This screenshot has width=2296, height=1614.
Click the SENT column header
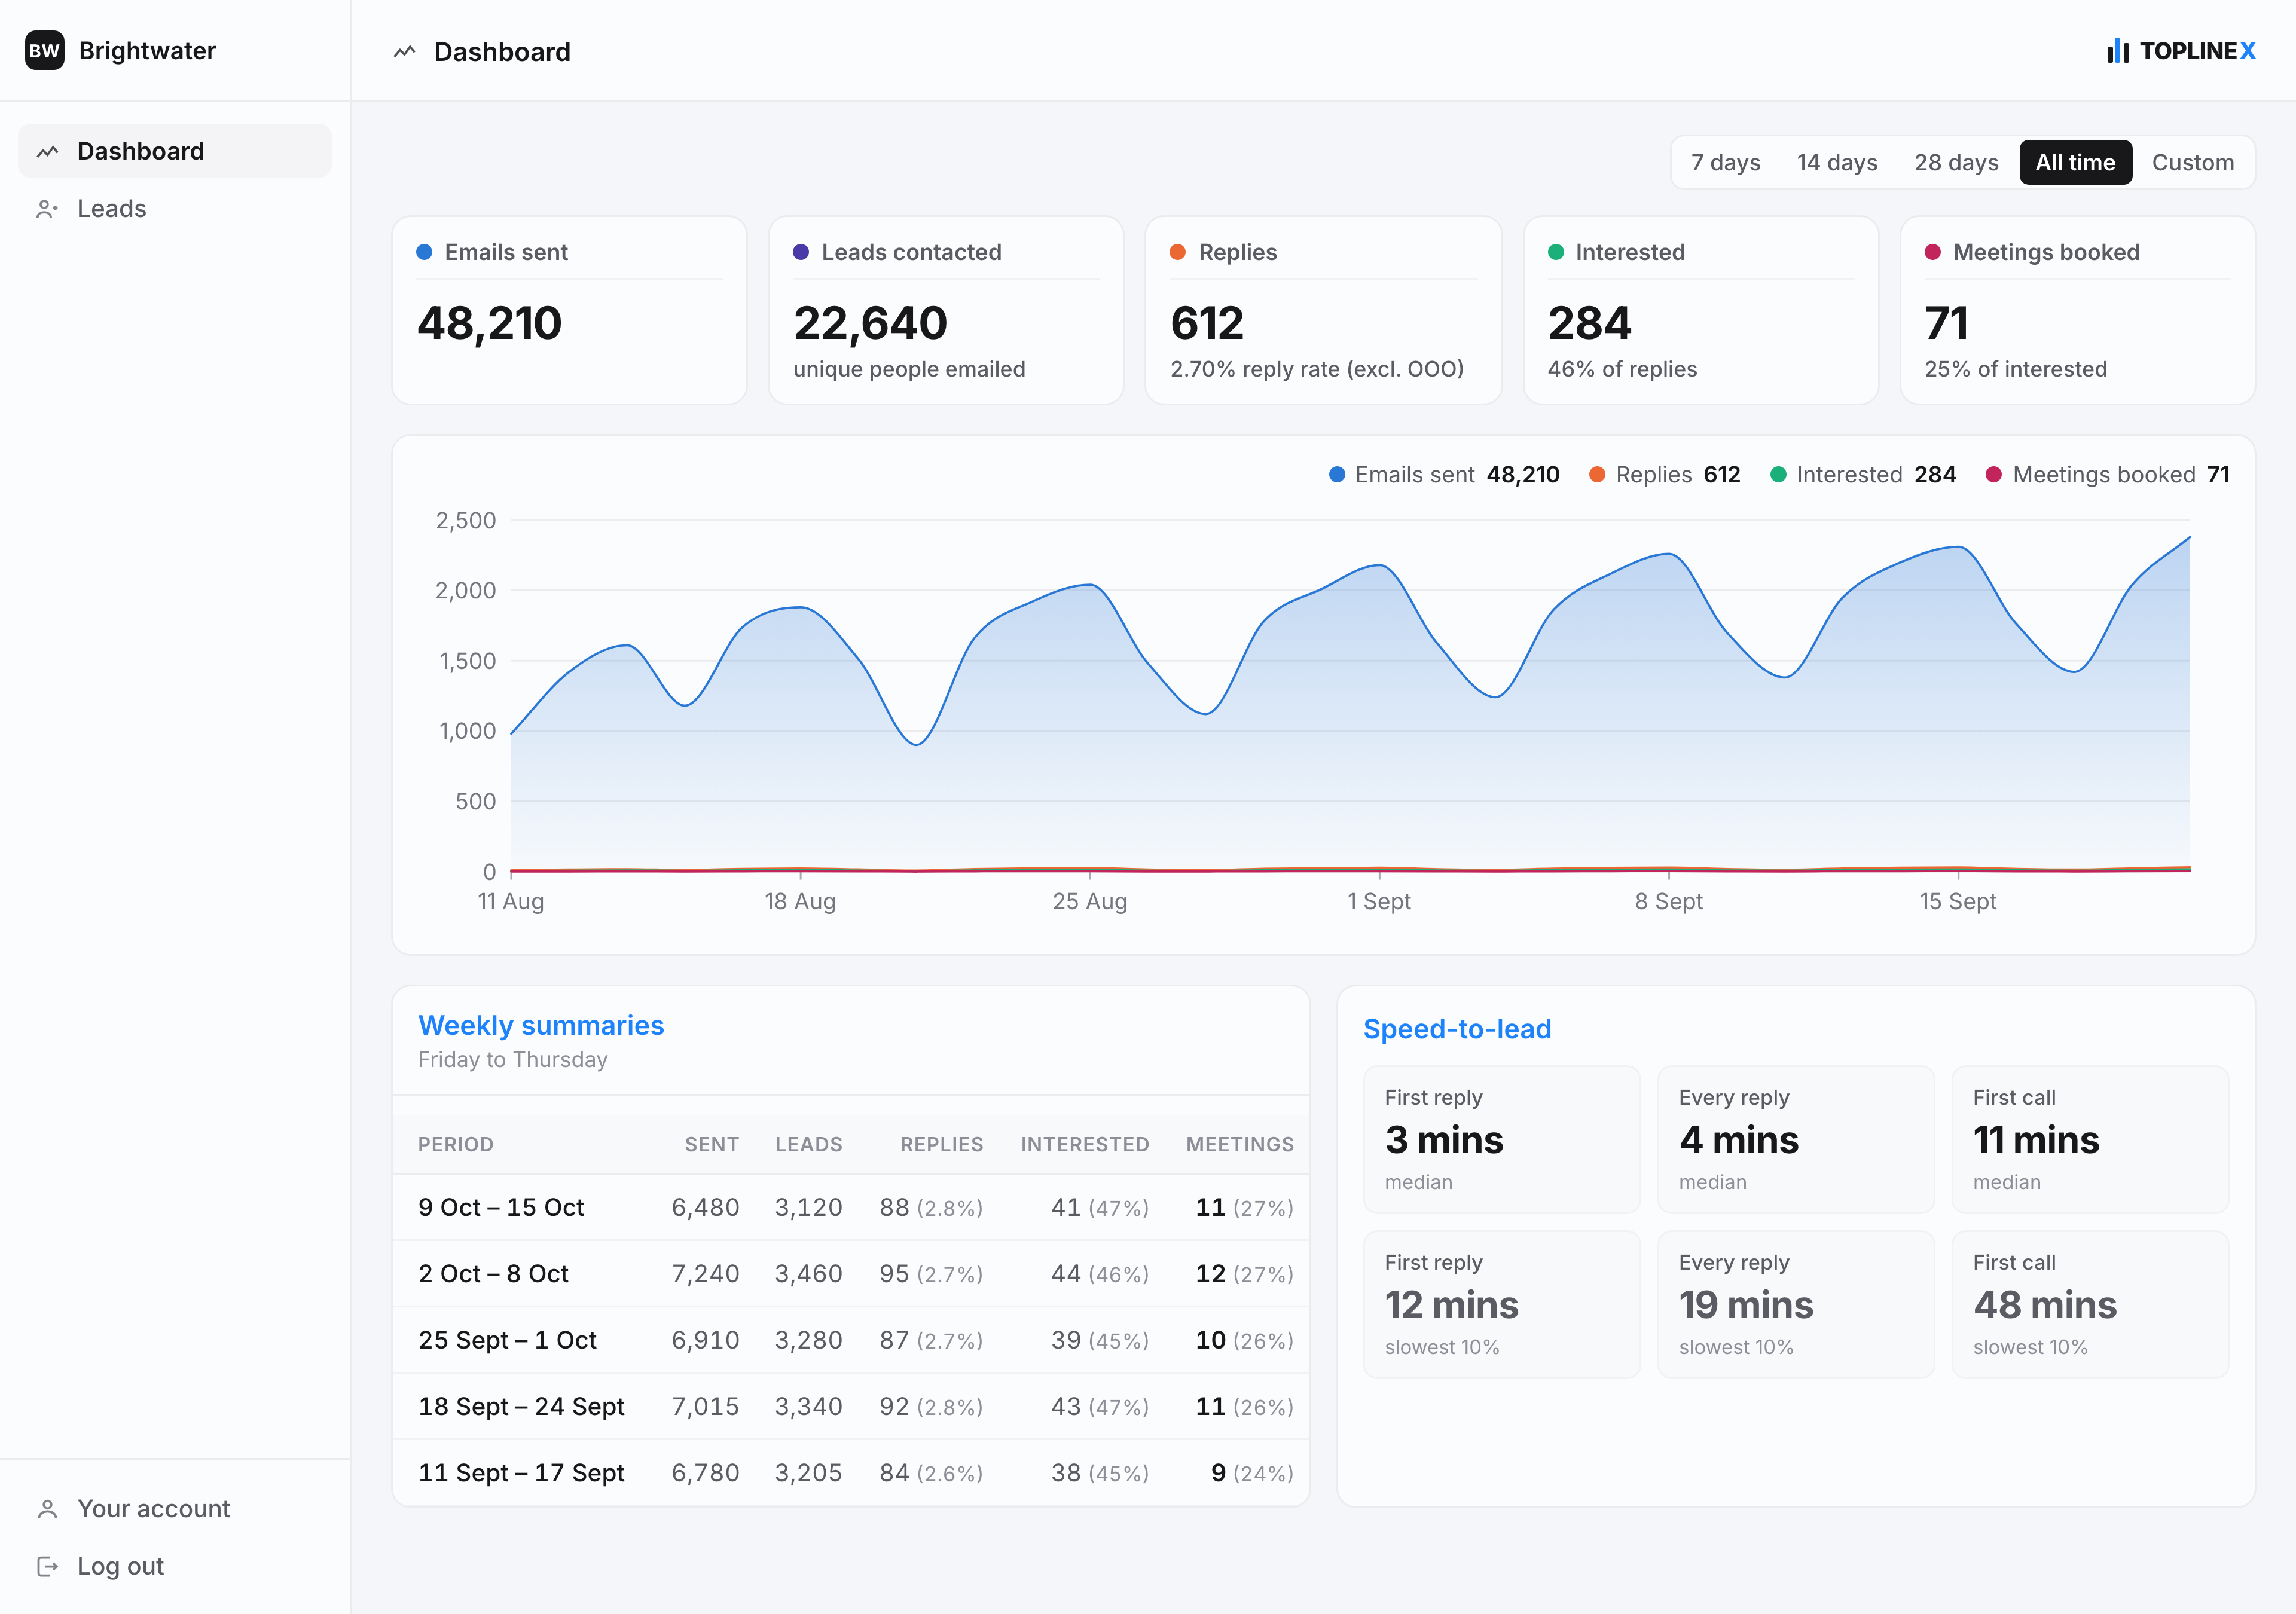712,1144
